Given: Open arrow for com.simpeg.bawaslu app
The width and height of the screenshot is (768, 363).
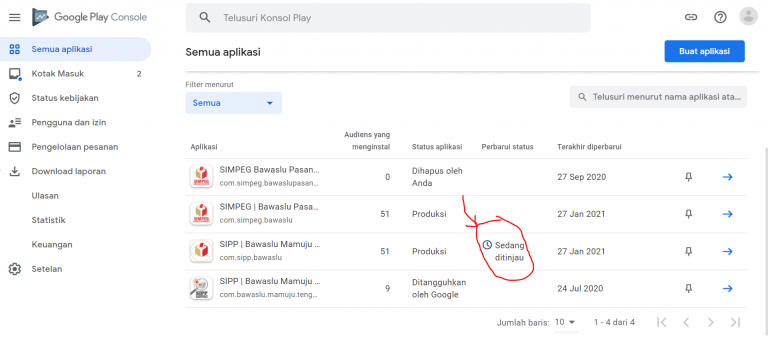Looking at the screenshot, I should (728, 214).
